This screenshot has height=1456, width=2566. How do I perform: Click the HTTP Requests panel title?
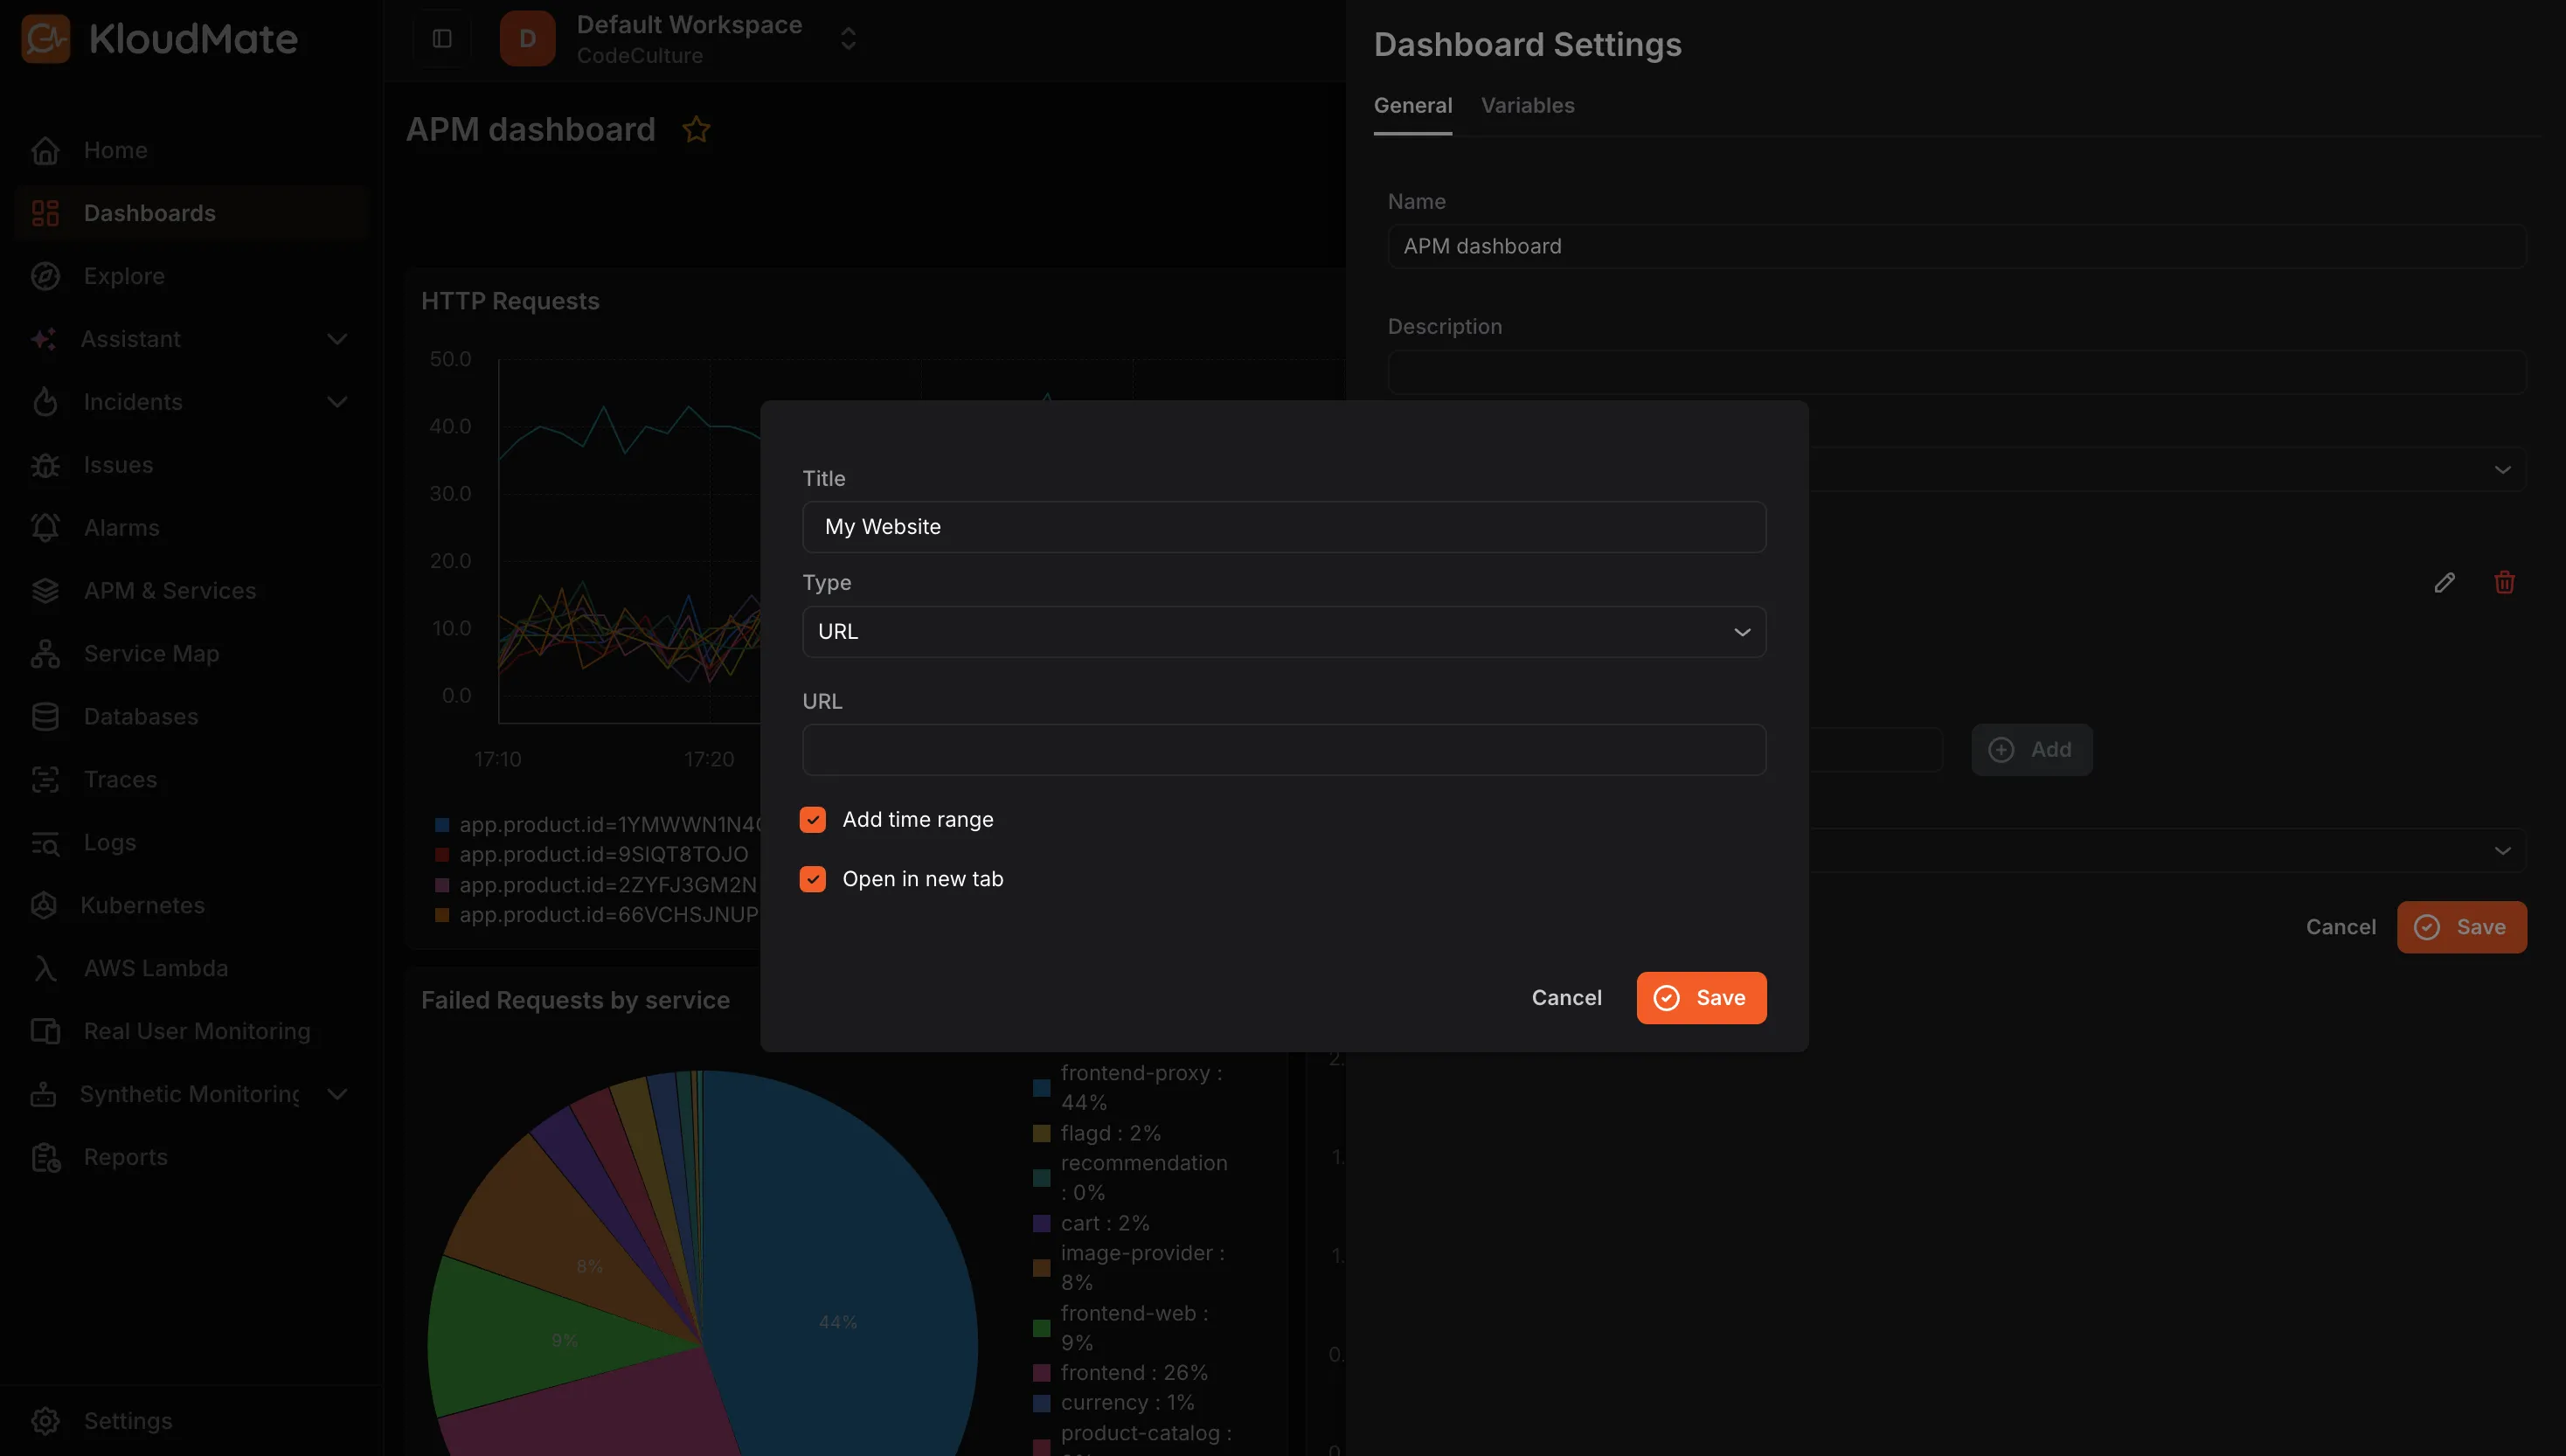(x=510, y=301)
